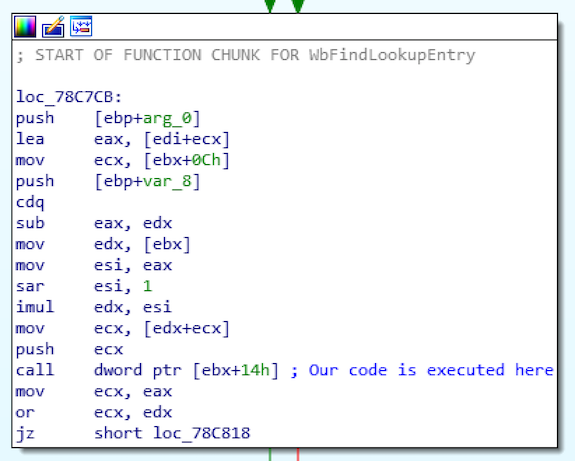Viewport: 575px width, 461px height.
Task: Select mov edx, [ebx] instruction
Action: (103, 244)
